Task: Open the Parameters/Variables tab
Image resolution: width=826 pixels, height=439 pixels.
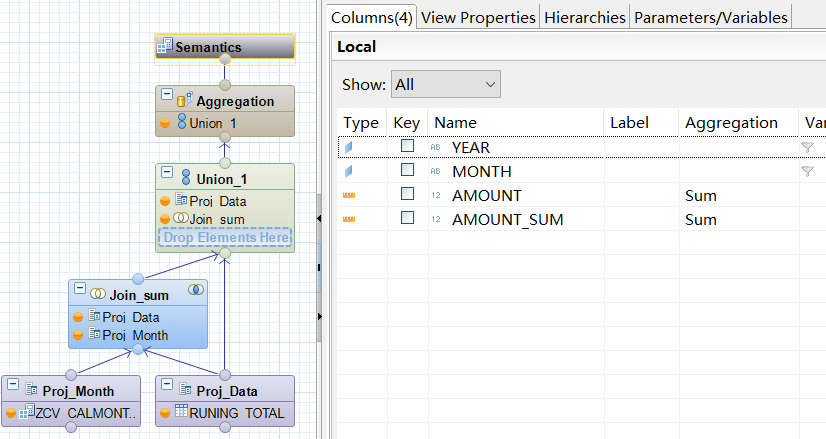Action: (x=711, y=17)
